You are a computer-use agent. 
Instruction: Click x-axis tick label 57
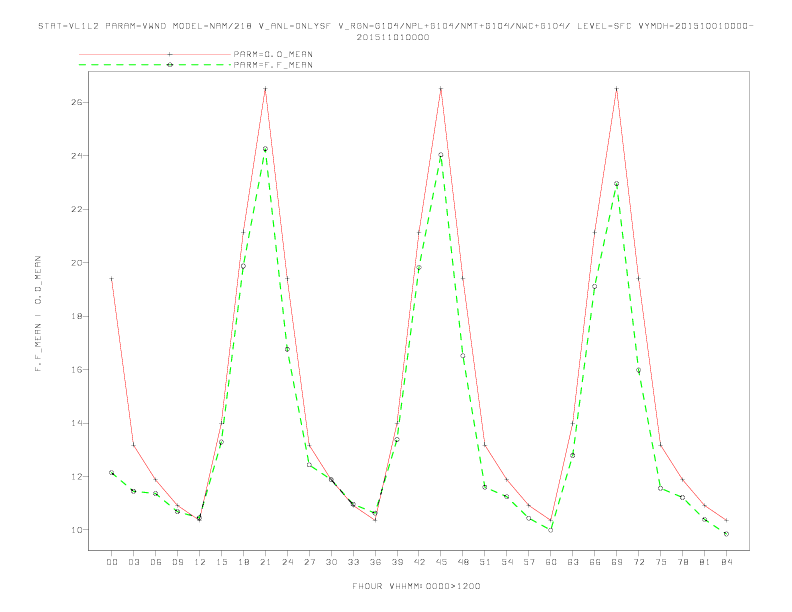pyautogui.click(x=529, y=562)
